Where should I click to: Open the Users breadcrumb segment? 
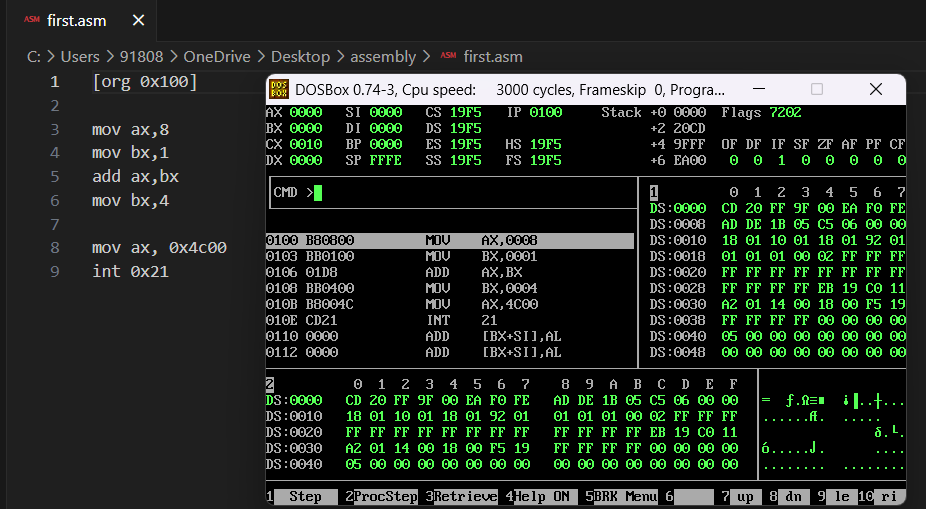(80, 57)
